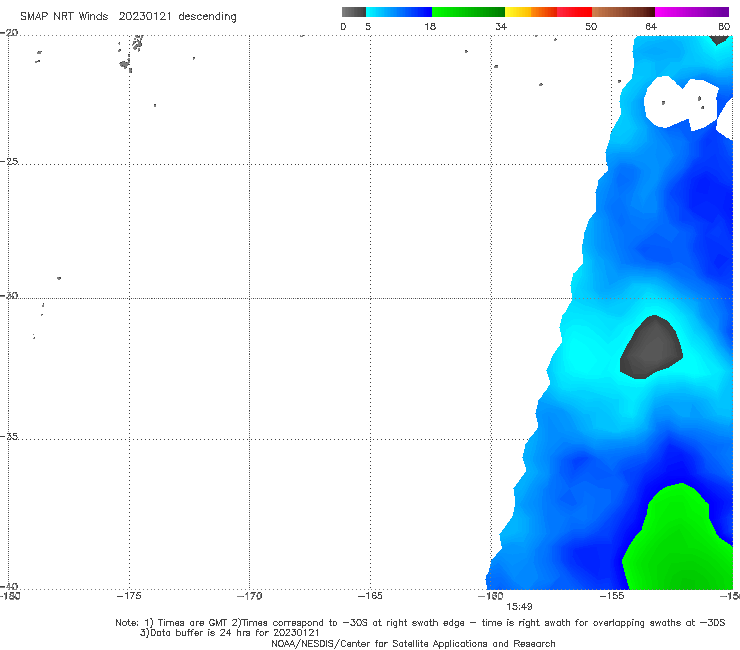Click the color bar label '18'
Viewport: 740px width, 650px height.
430,26
